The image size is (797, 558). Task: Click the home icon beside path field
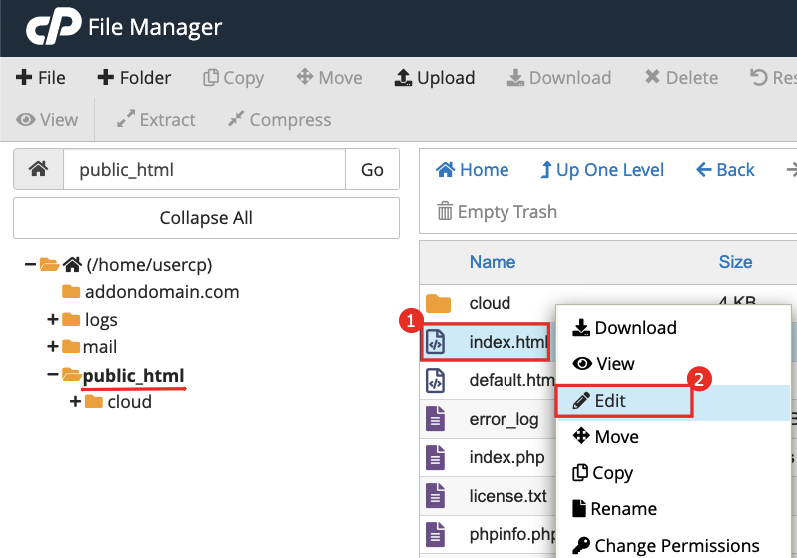[x=39, y=169]
